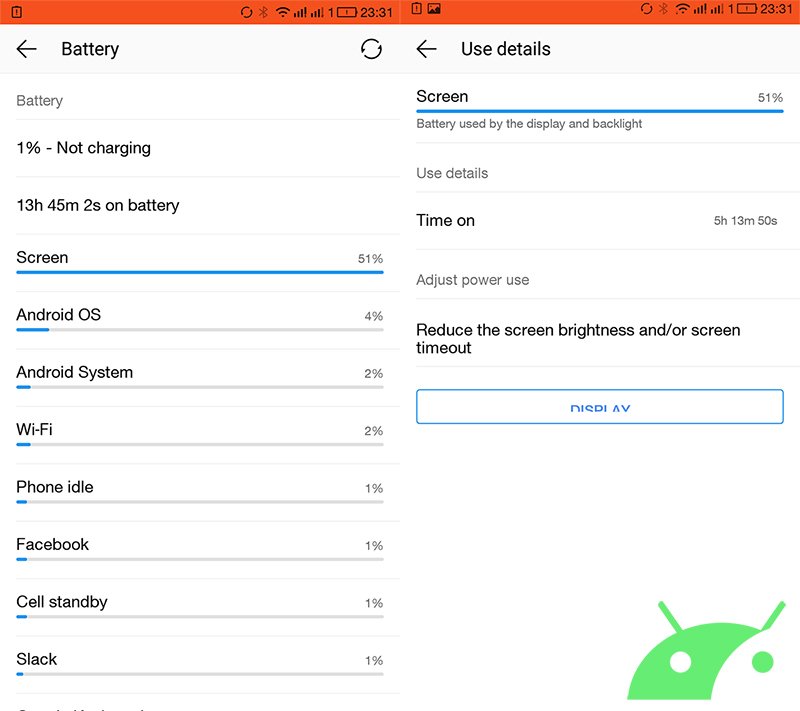Go back from the Battery screen
The height and width of the screenshot is (711, 800).
point(27,49)
